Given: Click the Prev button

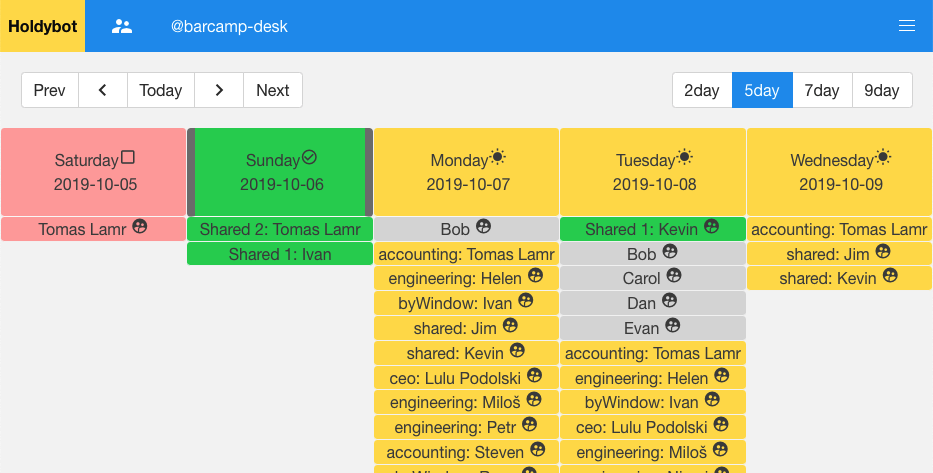Looking at the screenshot, I should click(50, 90).
